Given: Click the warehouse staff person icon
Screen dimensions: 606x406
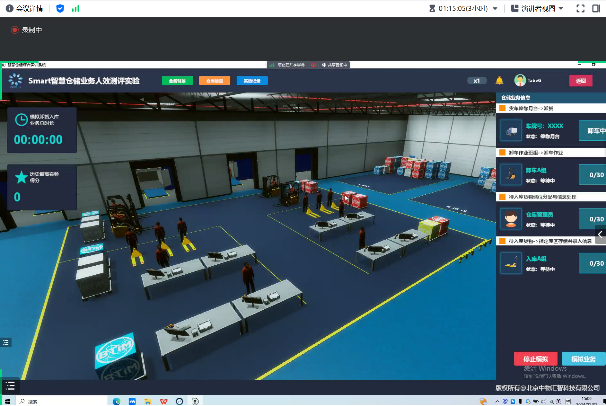Looking at the screenshot, I should tap(513, 218).
